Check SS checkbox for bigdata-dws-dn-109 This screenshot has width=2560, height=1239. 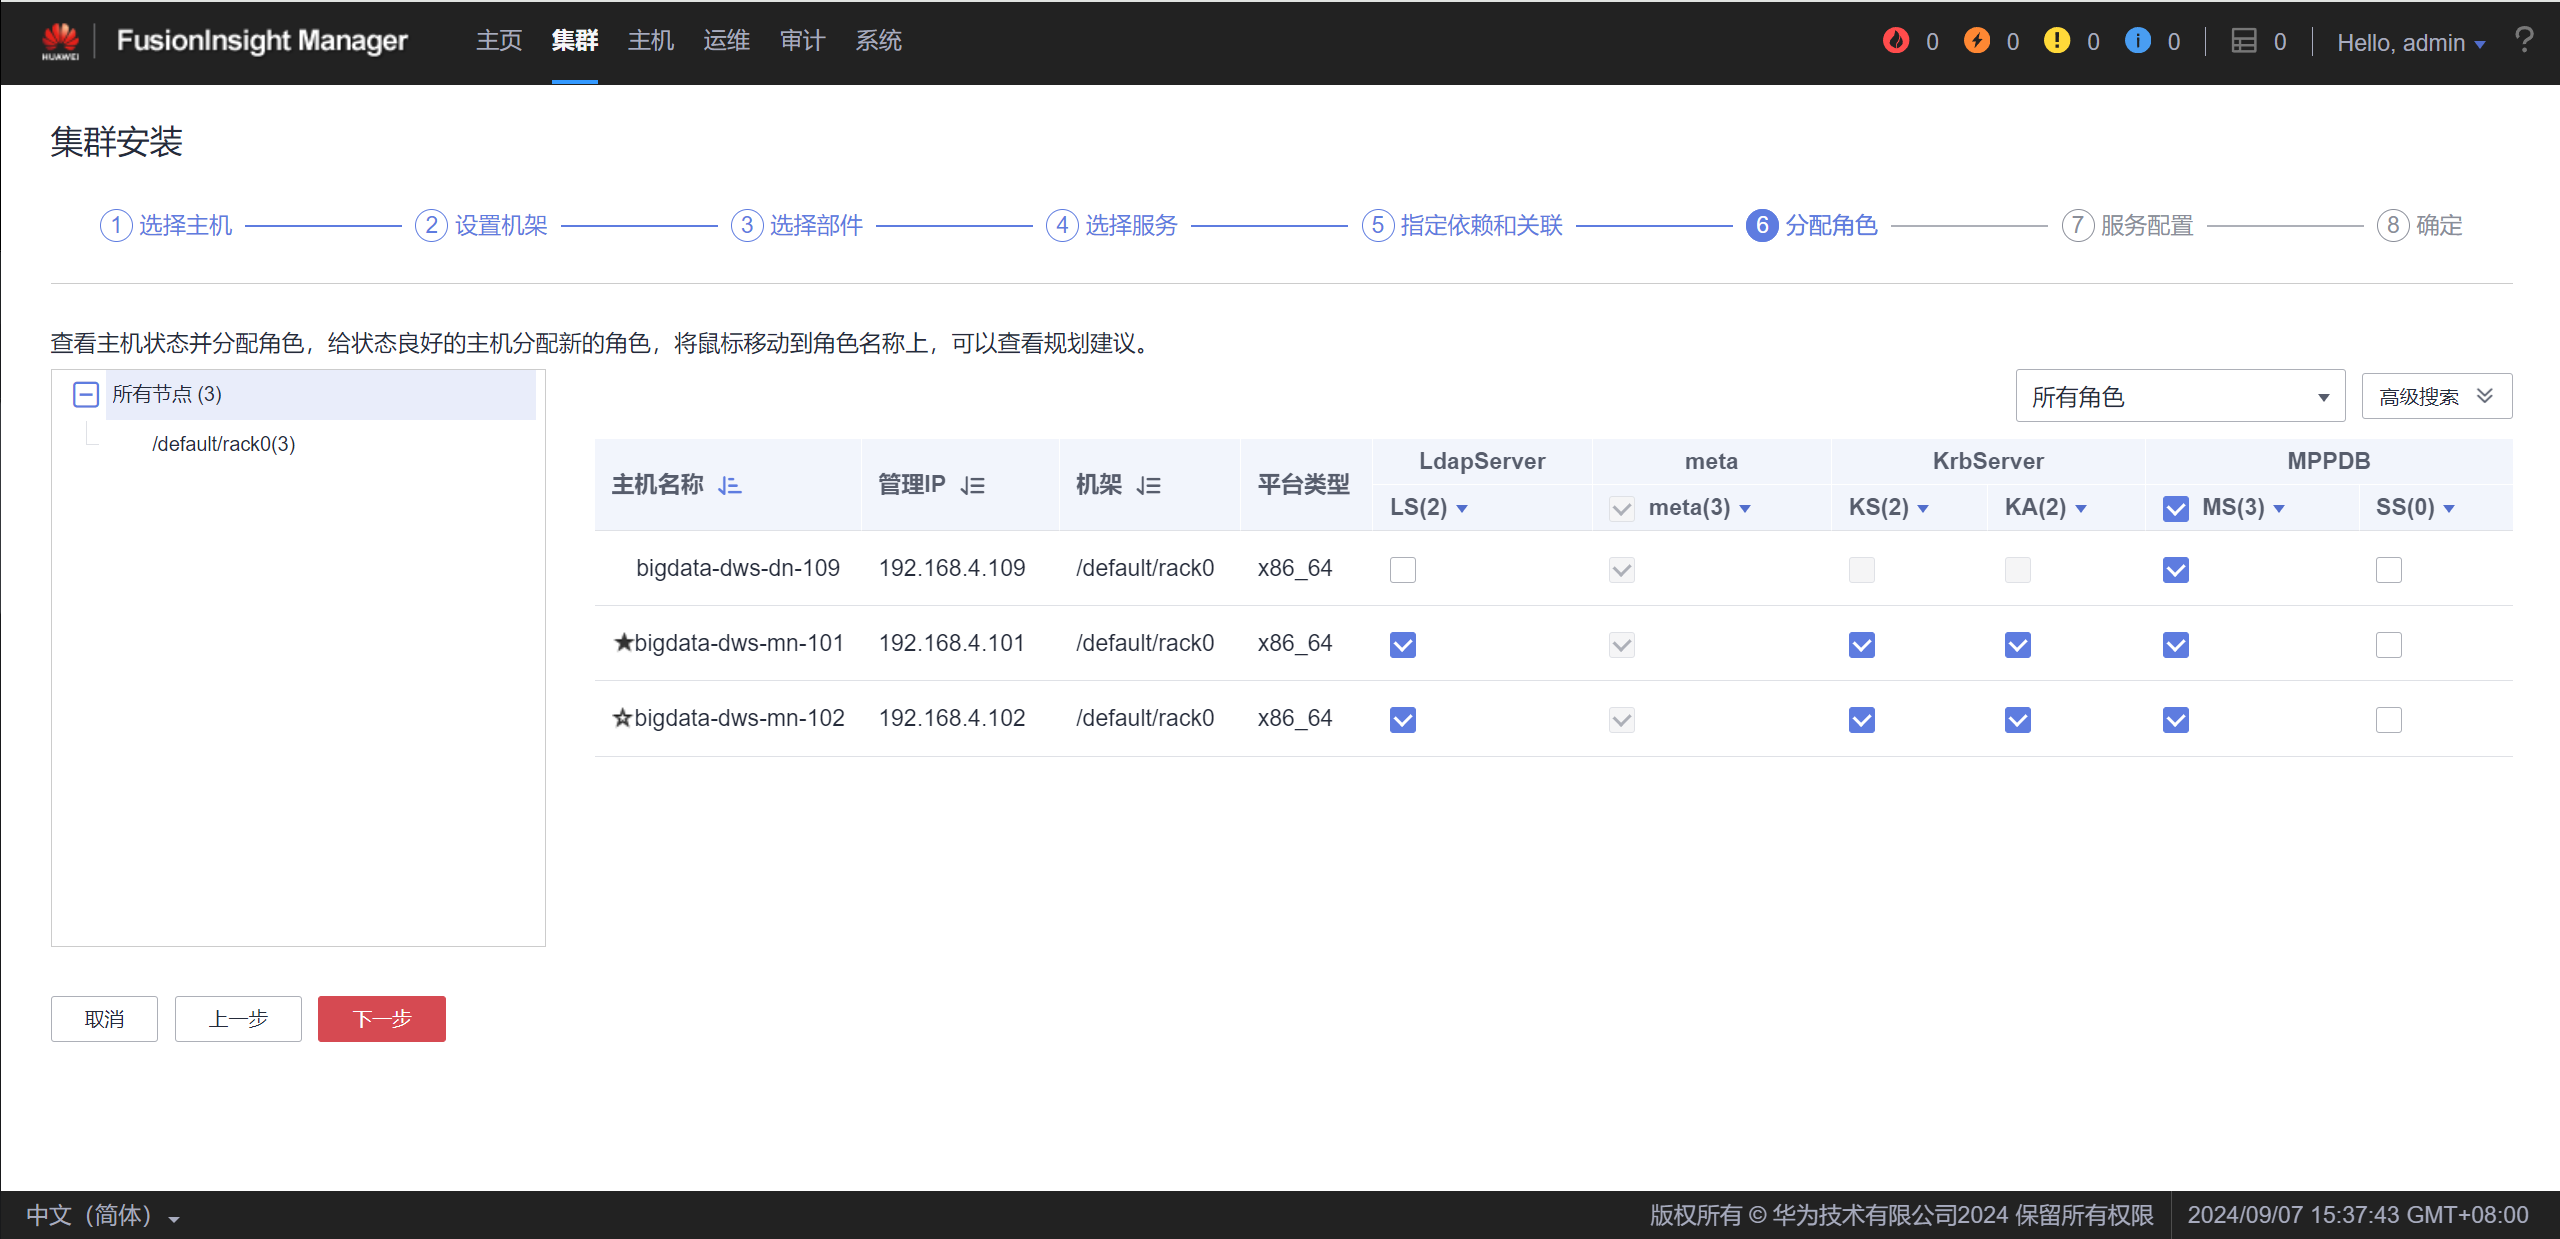[x=2389, y=570]
